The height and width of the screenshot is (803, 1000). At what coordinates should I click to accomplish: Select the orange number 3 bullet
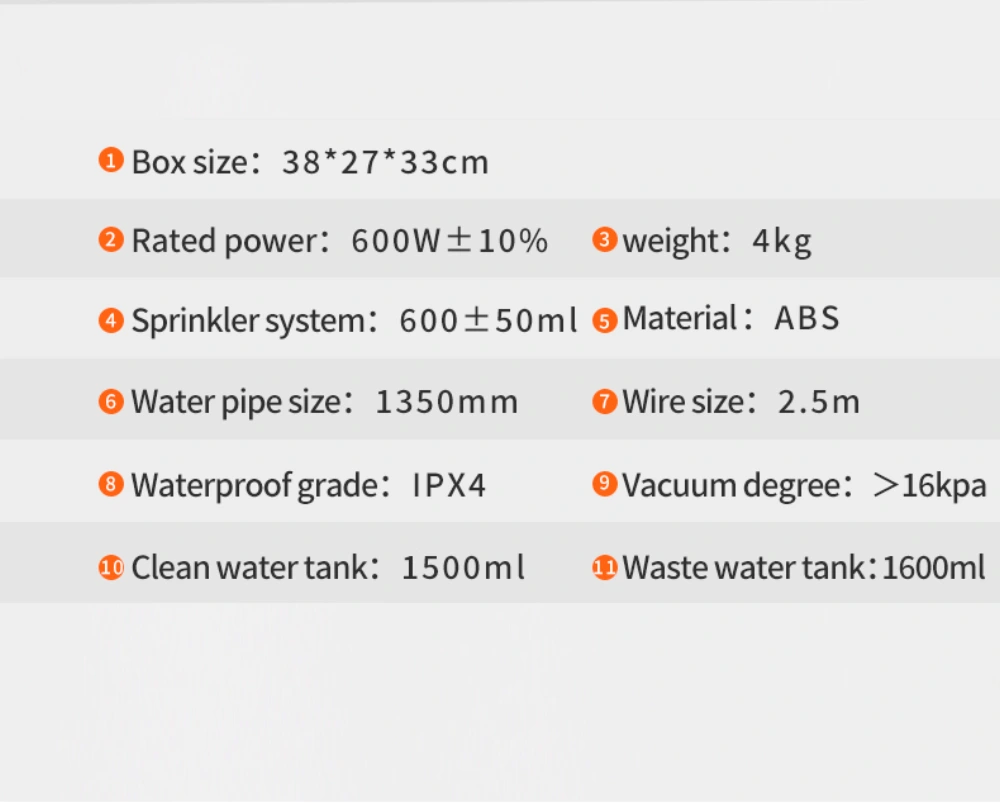pyautogui.click(x=604, y=240)
